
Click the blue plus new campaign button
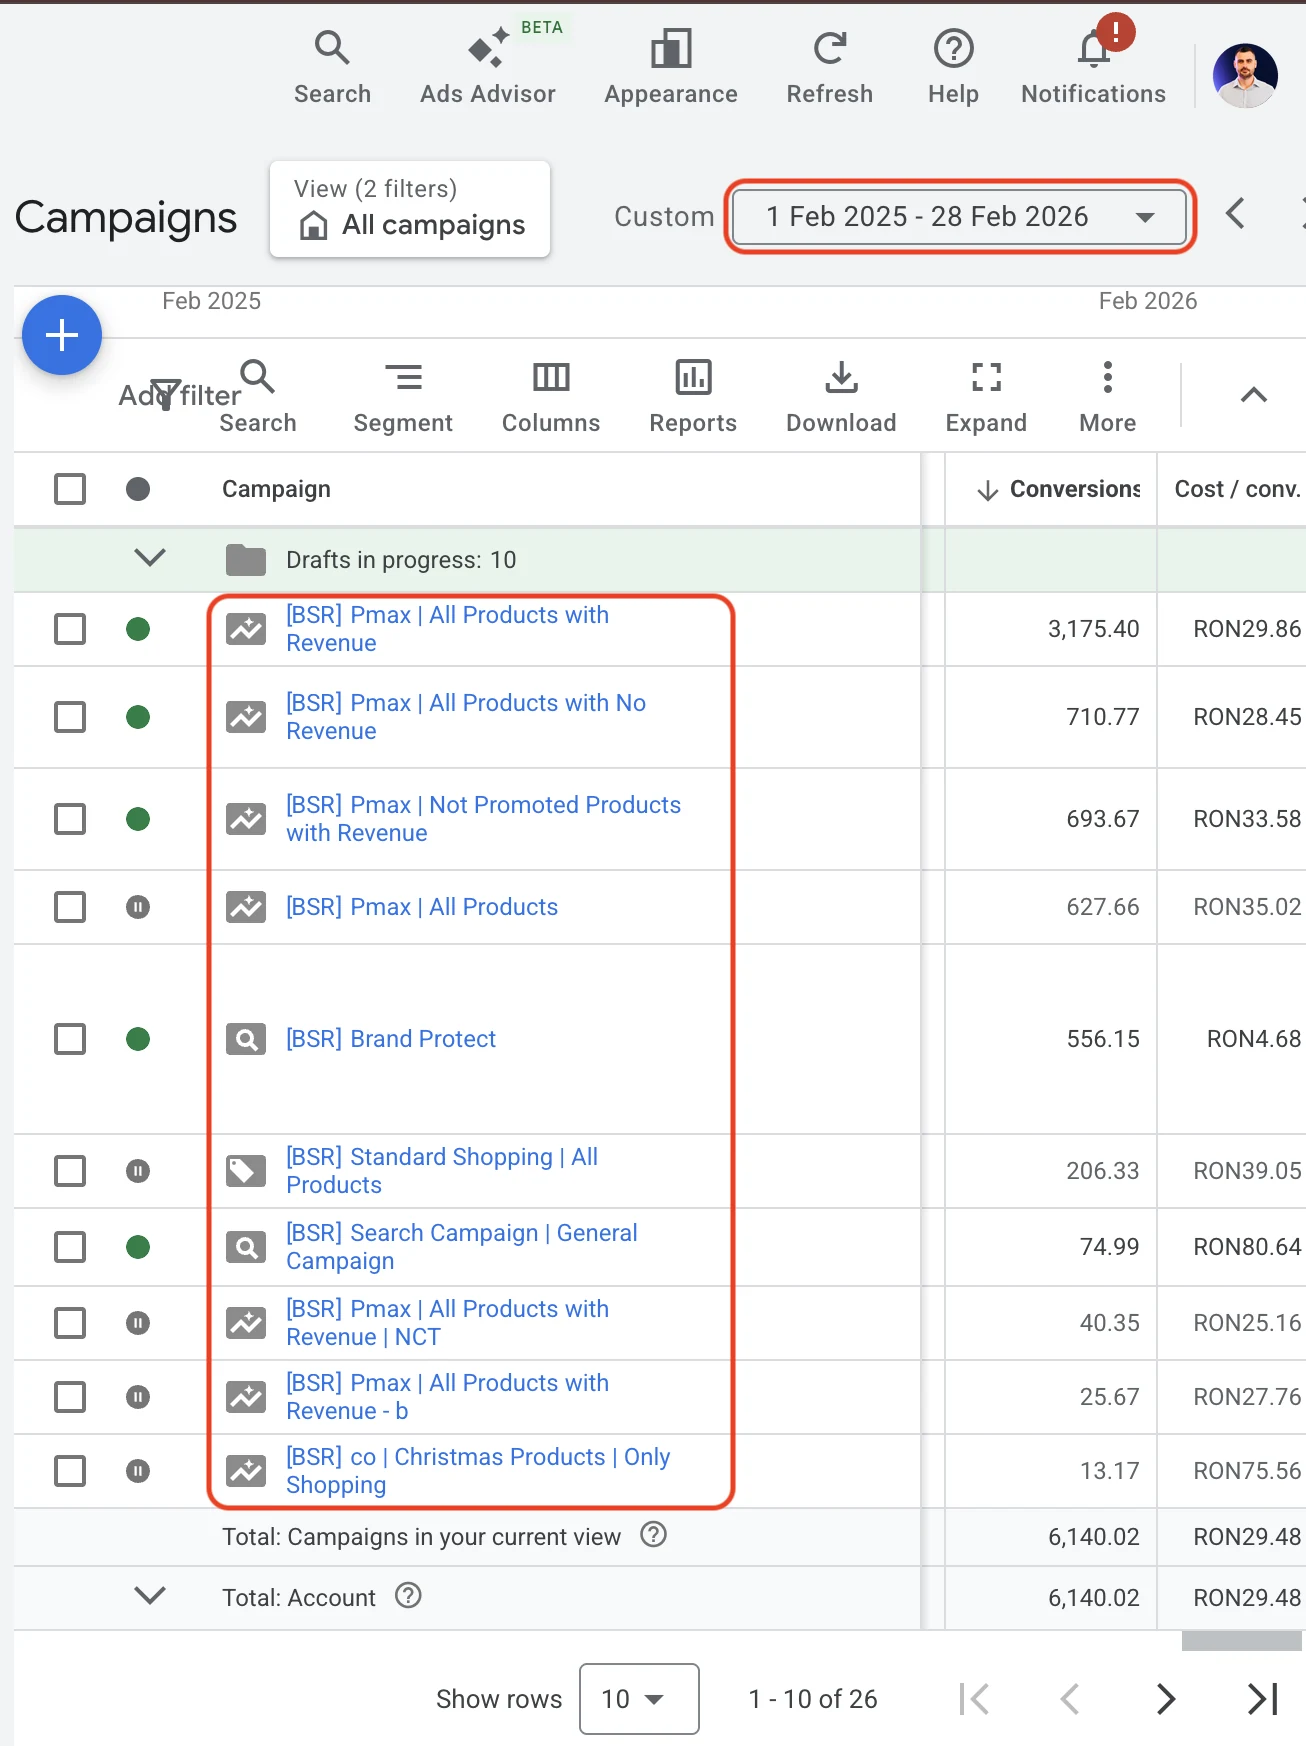[x=62, y=335]
